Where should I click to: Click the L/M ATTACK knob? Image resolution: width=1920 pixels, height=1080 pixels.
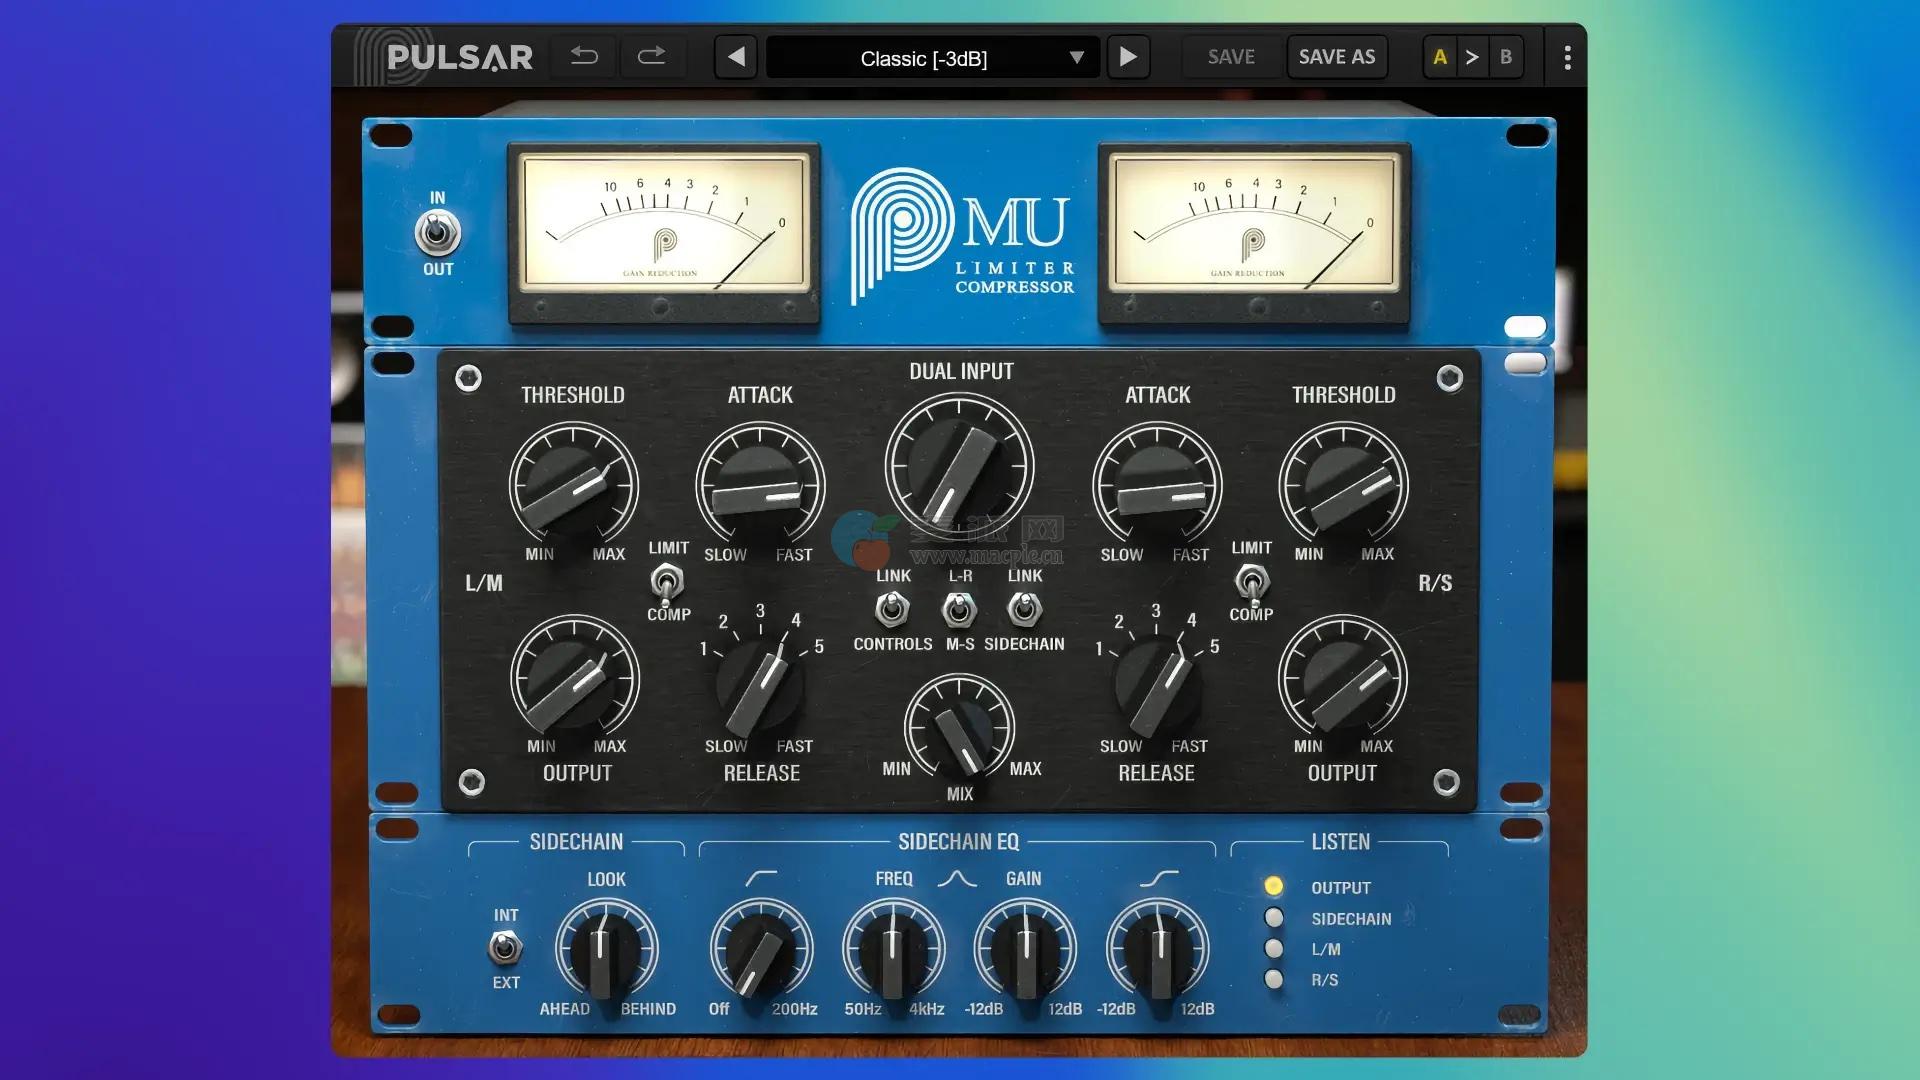click(760, 485)
